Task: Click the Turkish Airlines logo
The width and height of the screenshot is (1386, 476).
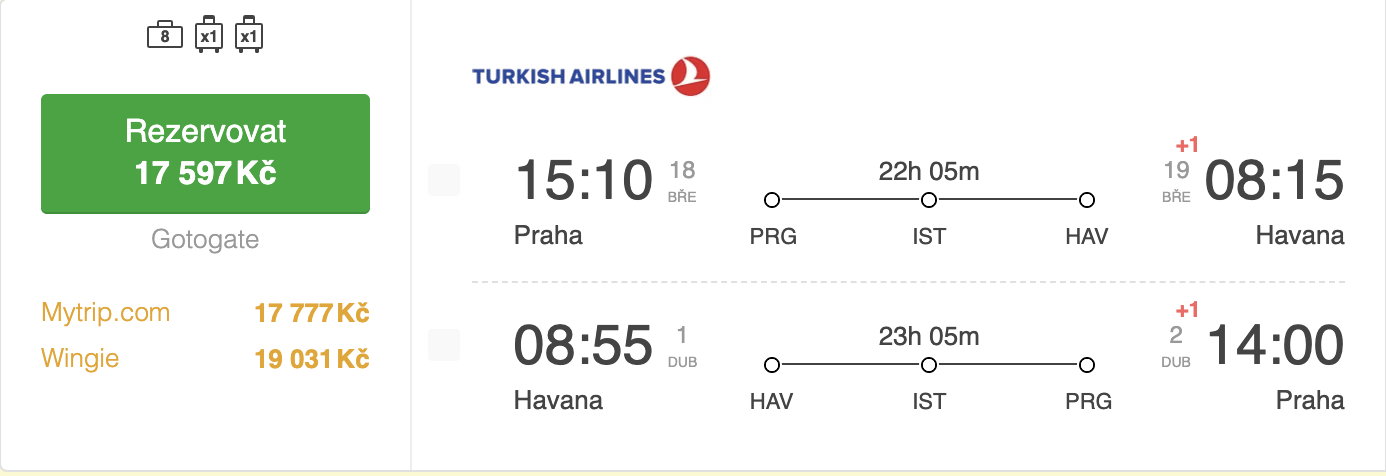Action: pos(591,76)
